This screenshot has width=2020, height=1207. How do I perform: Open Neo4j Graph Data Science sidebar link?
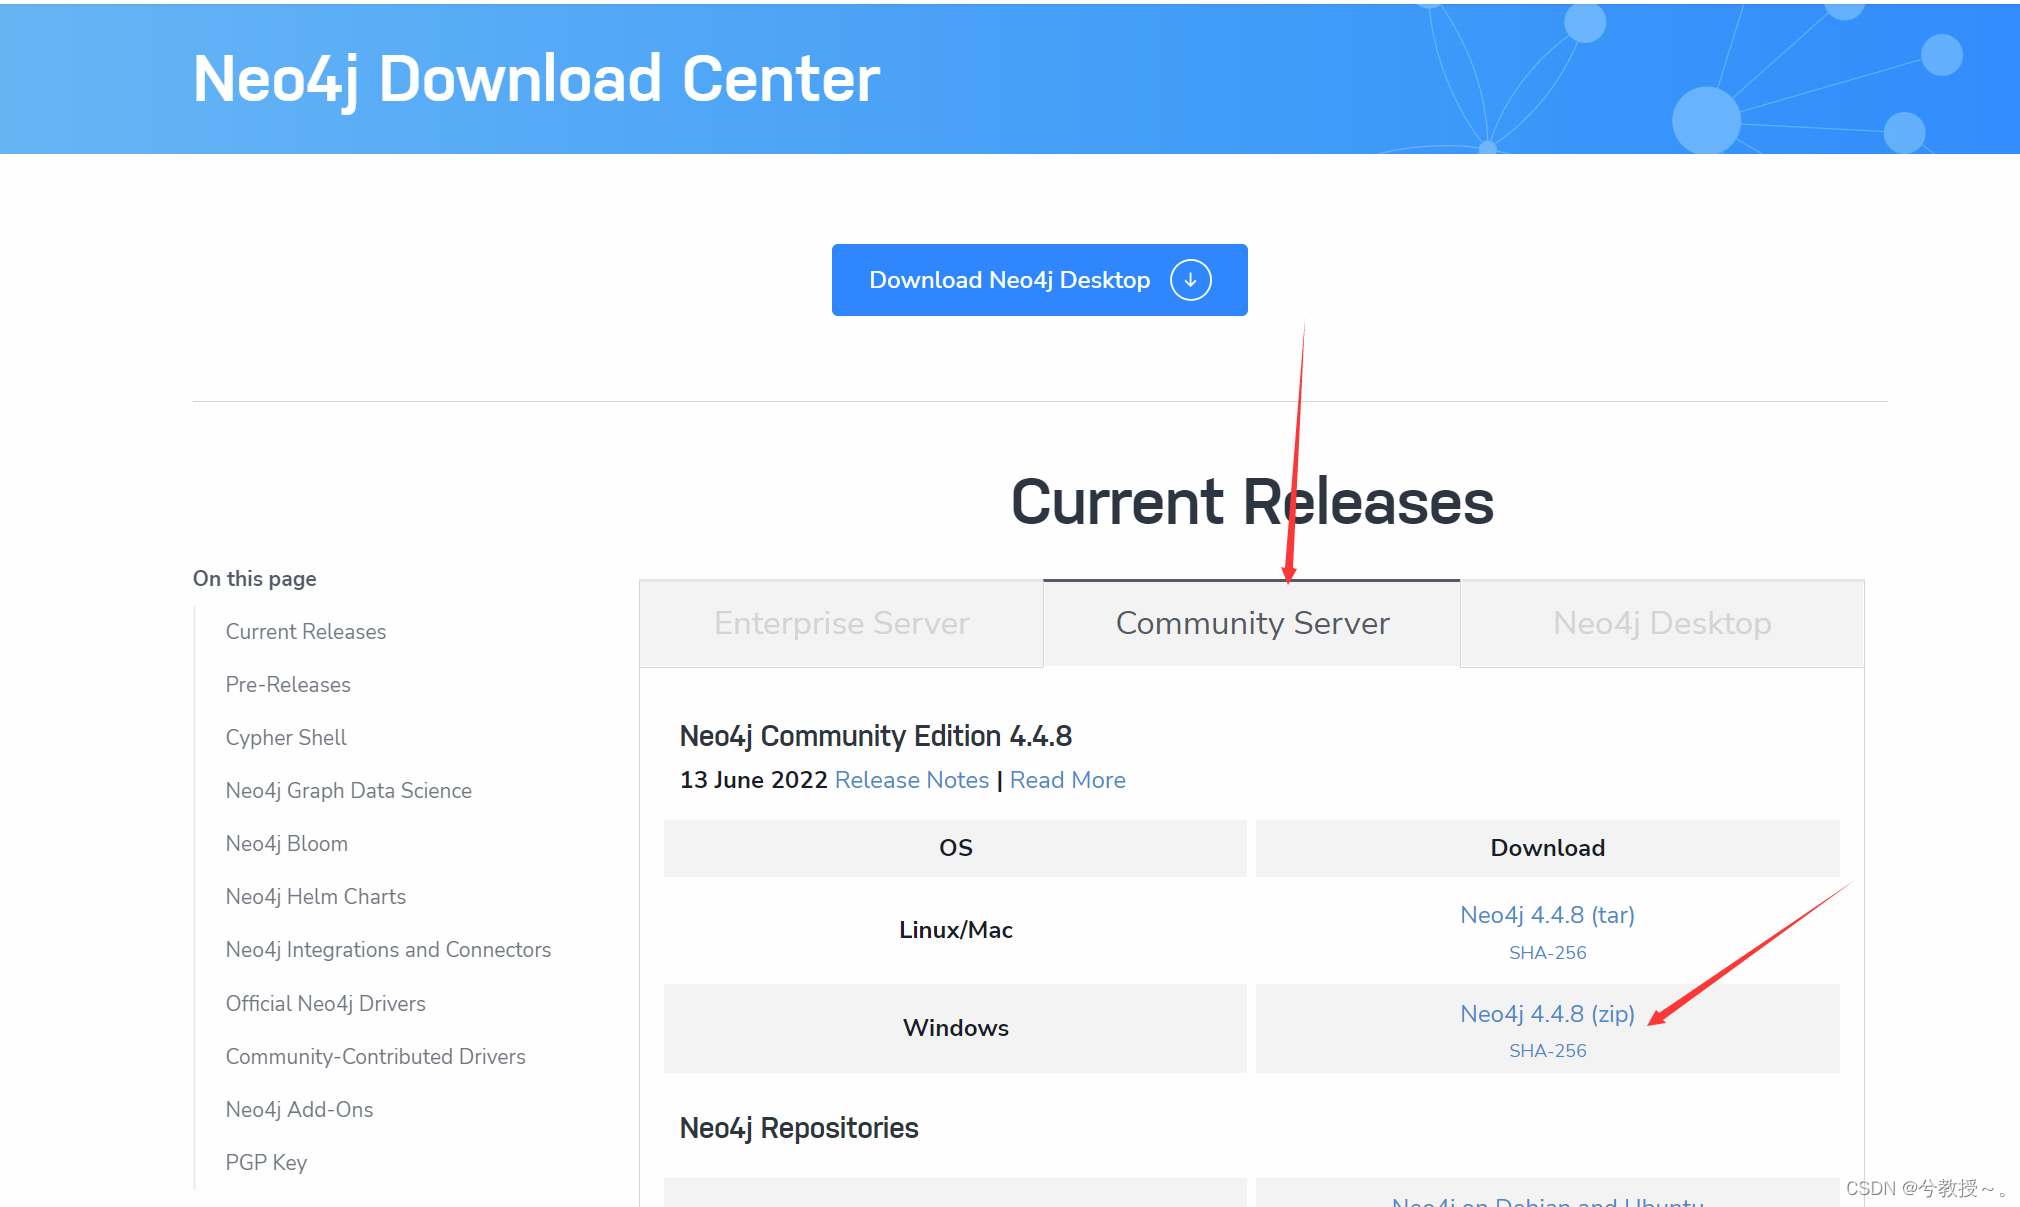[349, 791]
